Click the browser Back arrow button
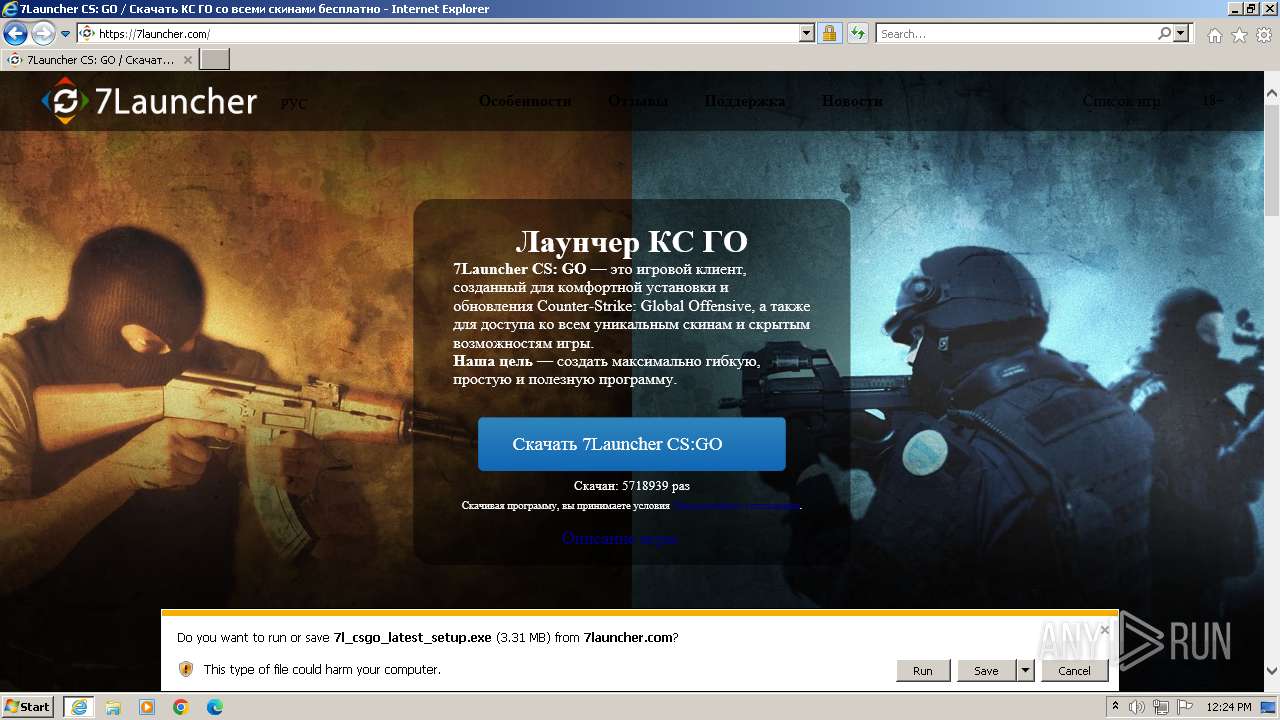1280x720 pixels. click(x=15, y=33)
